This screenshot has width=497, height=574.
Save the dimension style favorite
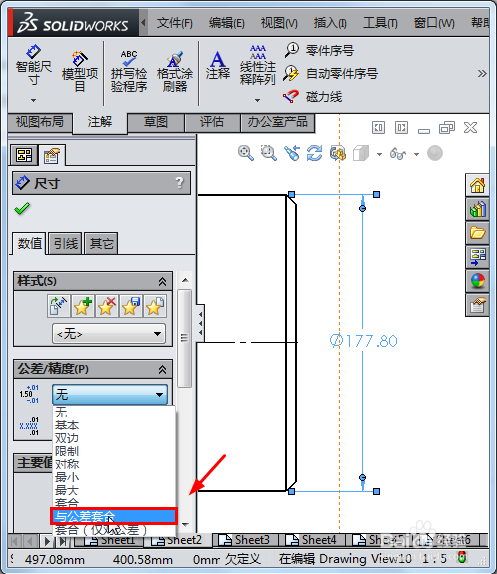click(131, 306)
